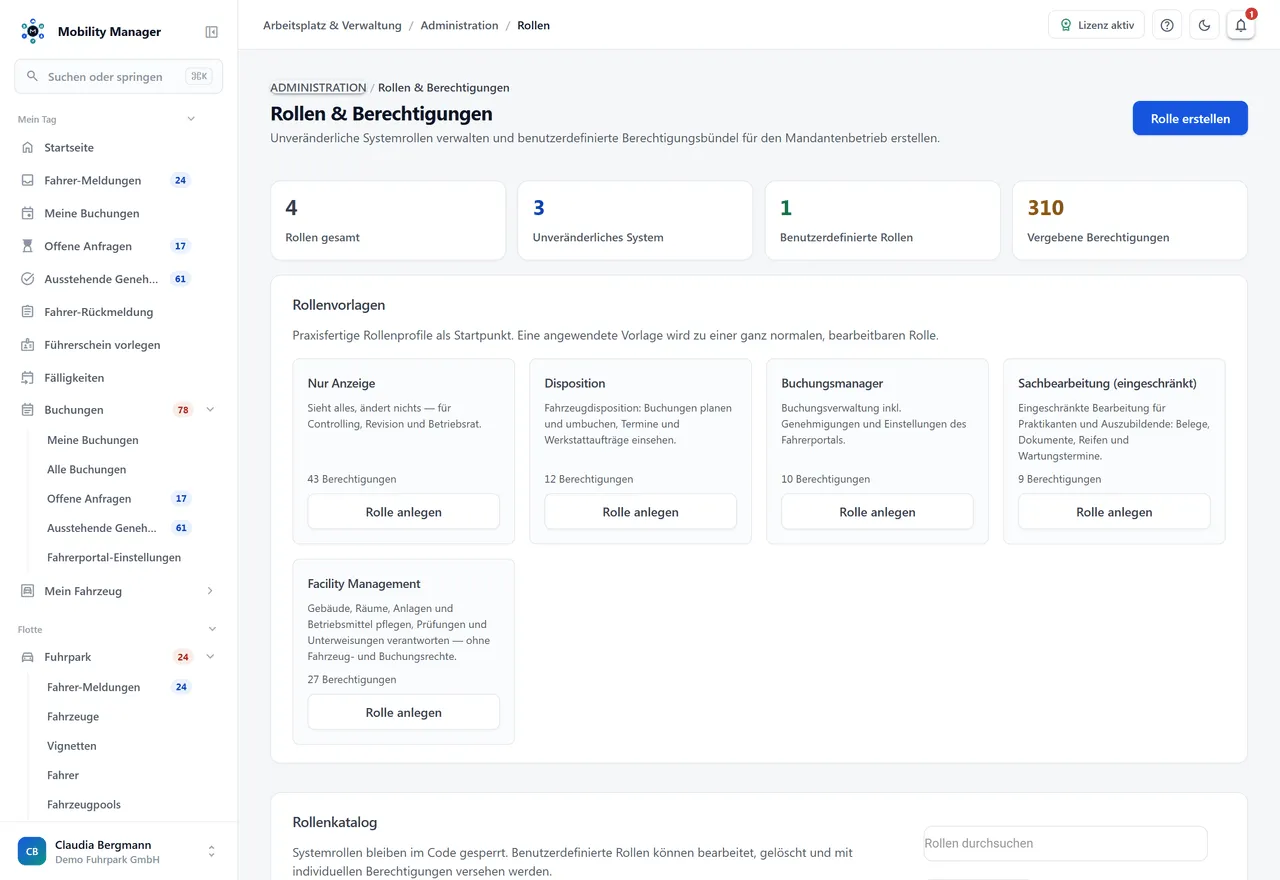The image size is (1280, 880).
Task: Click Arbeitsplatz & Verwaltung in the top breadcrumb
Action: [332, 25]
